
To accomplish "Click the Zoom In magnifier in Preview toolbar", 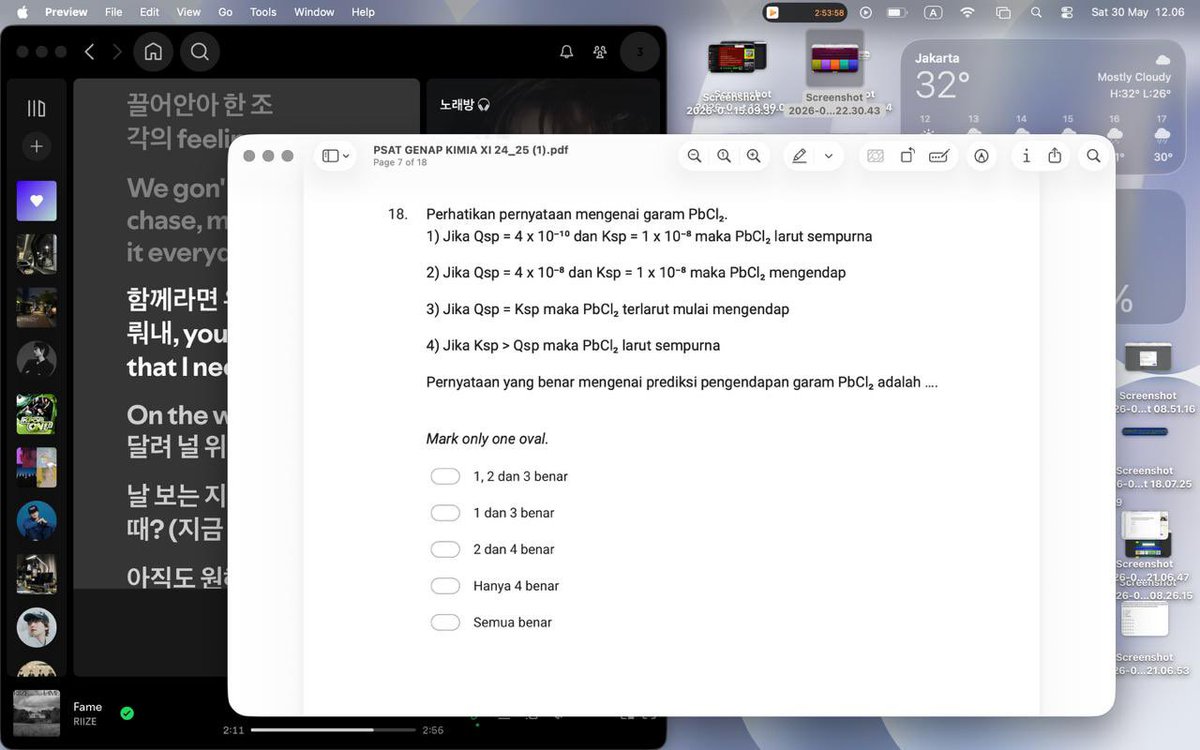I will click(754, 156).
